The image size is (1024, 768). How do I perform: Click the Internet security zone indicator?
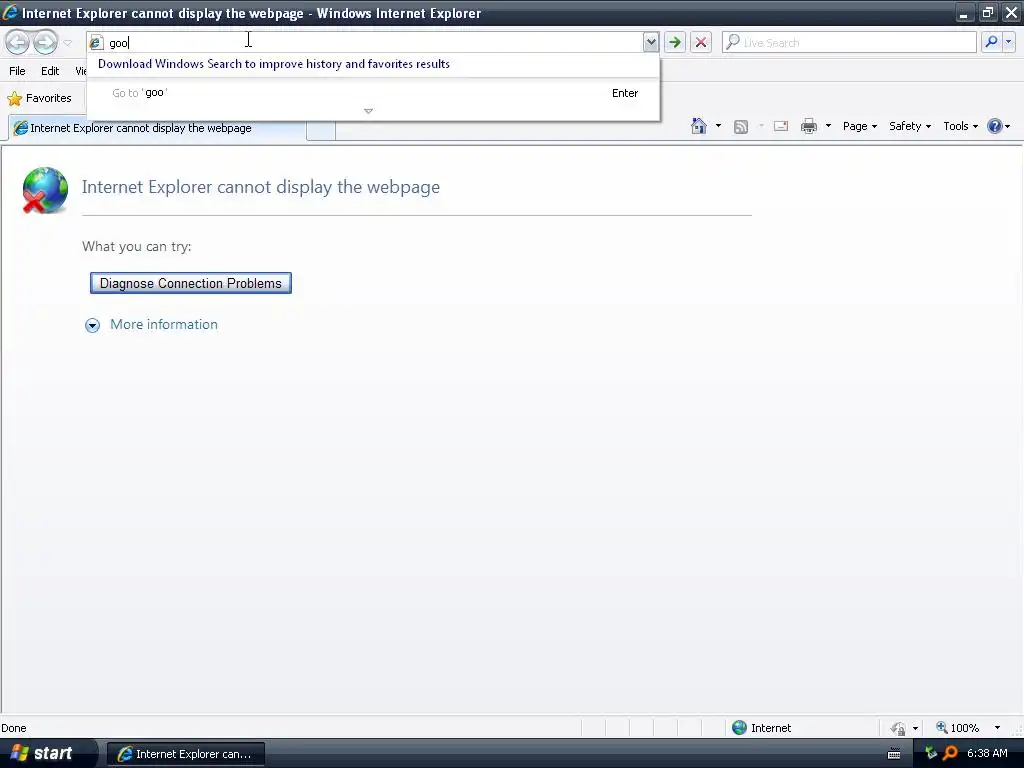761,728
